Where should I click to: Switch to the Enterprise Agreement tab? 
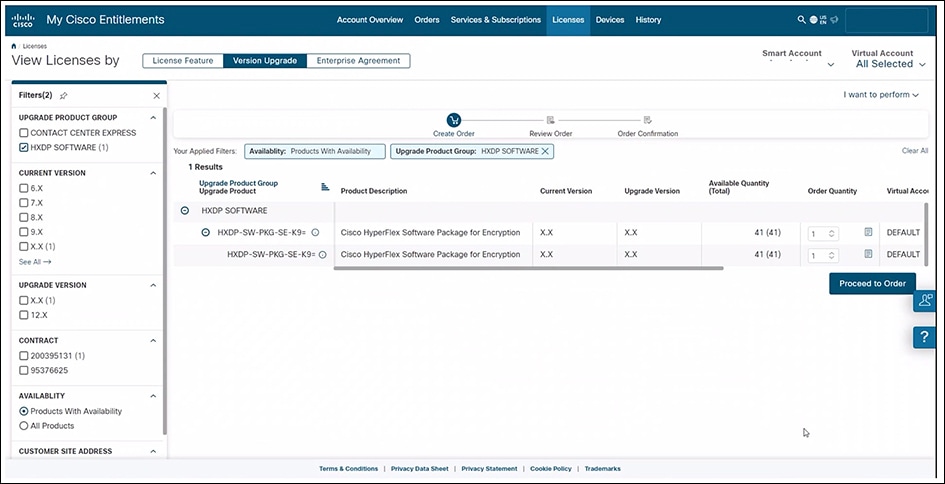[x=358, y=61]
